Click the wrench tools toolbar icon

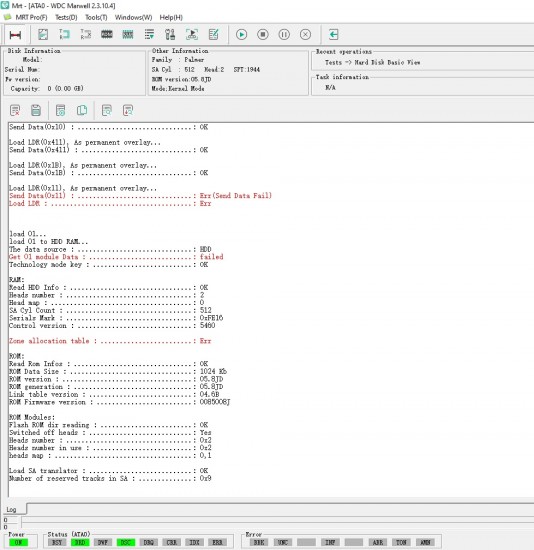170,34
